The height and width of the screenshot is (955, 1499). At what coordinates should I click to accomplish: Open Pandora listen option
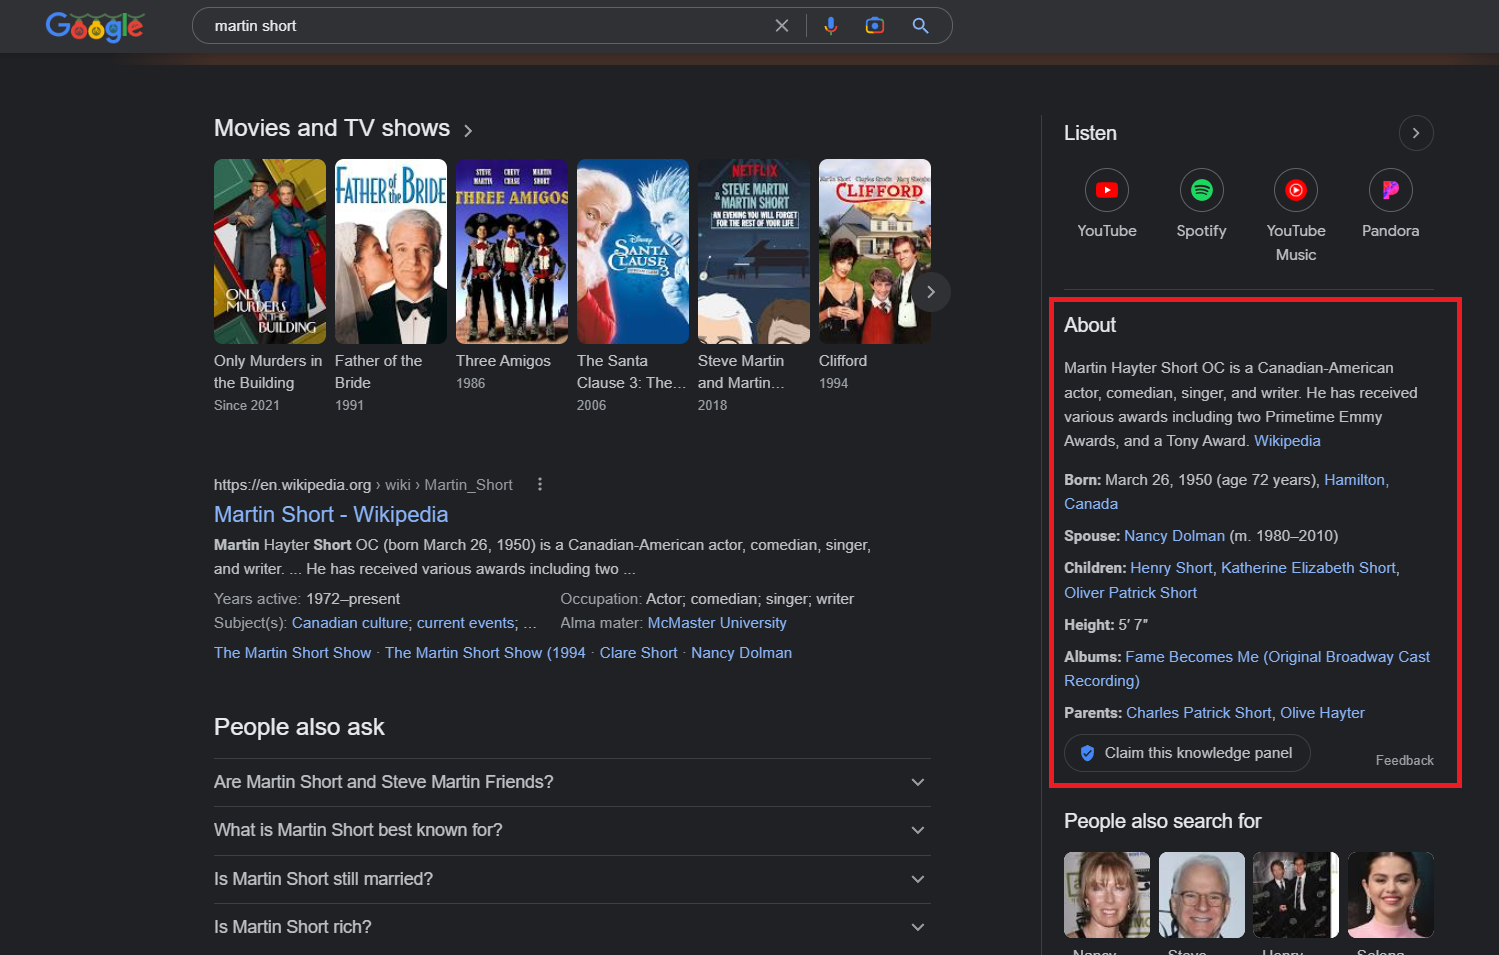(1390, 205)
